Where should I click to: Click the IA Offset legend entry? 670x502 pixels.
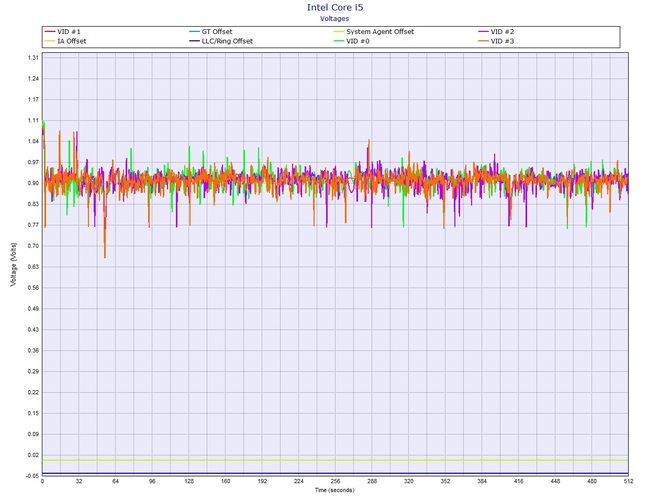point(65,41)
